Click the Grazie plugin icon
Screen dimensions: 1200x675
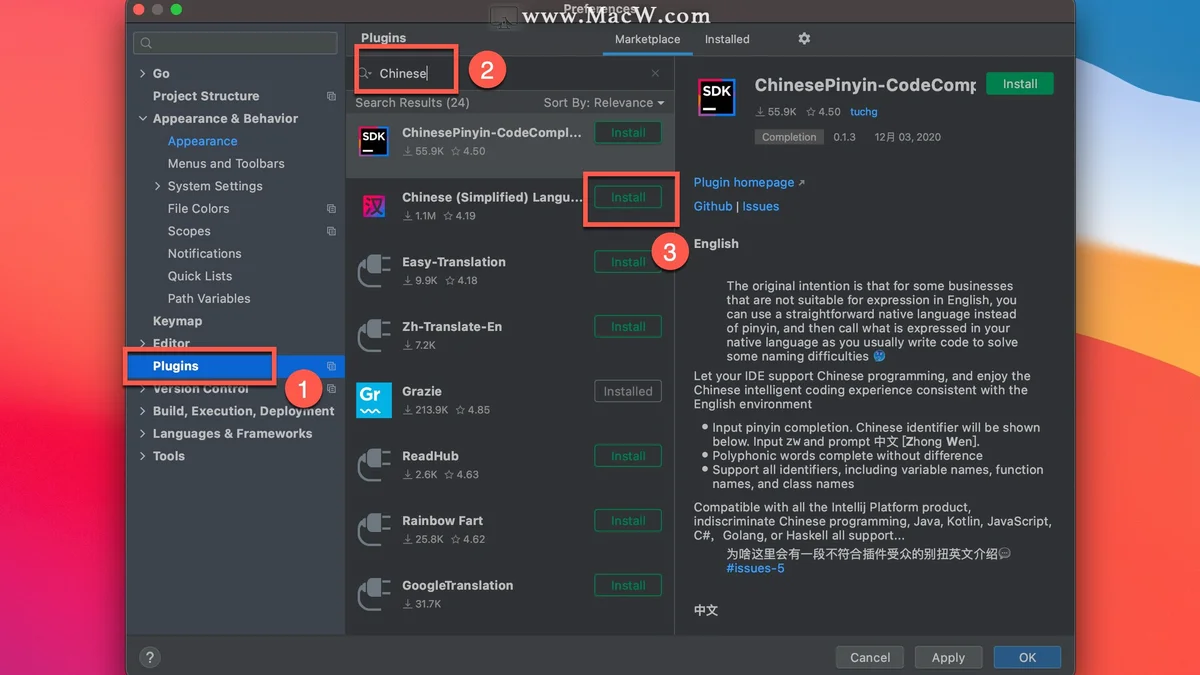(374, 401)
